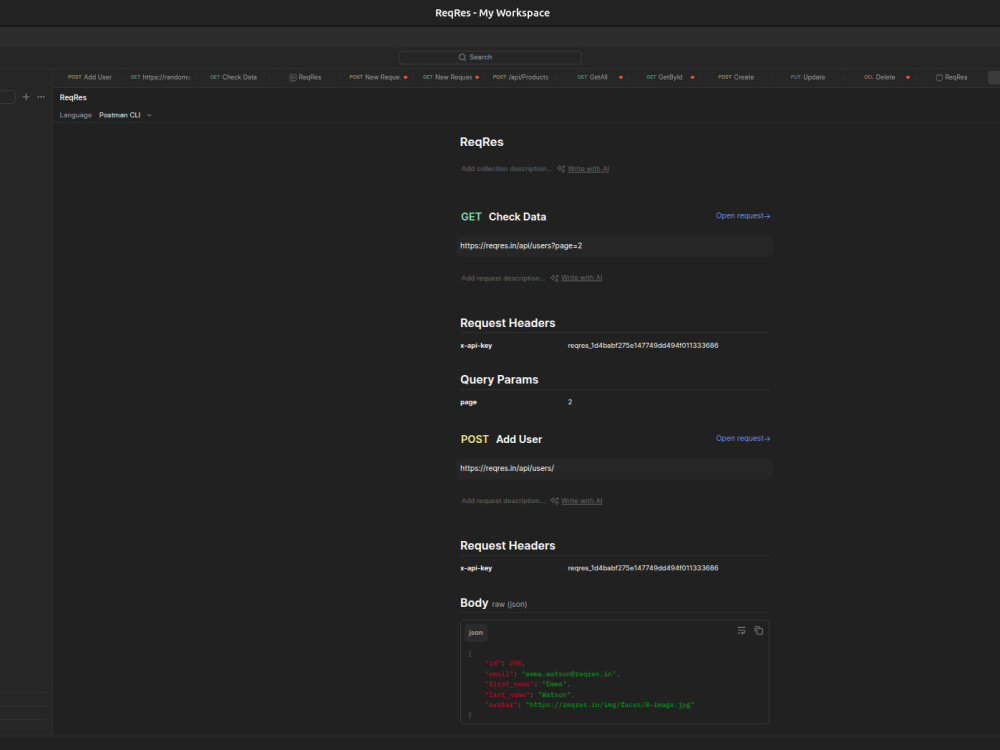The height and width of the screenshot is (750, 1000).
Task: Click the Search field in top bar
Action: [x=490, y=57]
